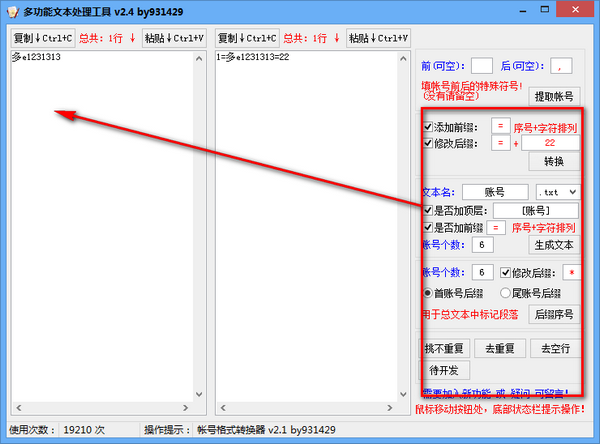Click the 转换 button
This screenshot has width=600, height=444.
tap(554, 161)
